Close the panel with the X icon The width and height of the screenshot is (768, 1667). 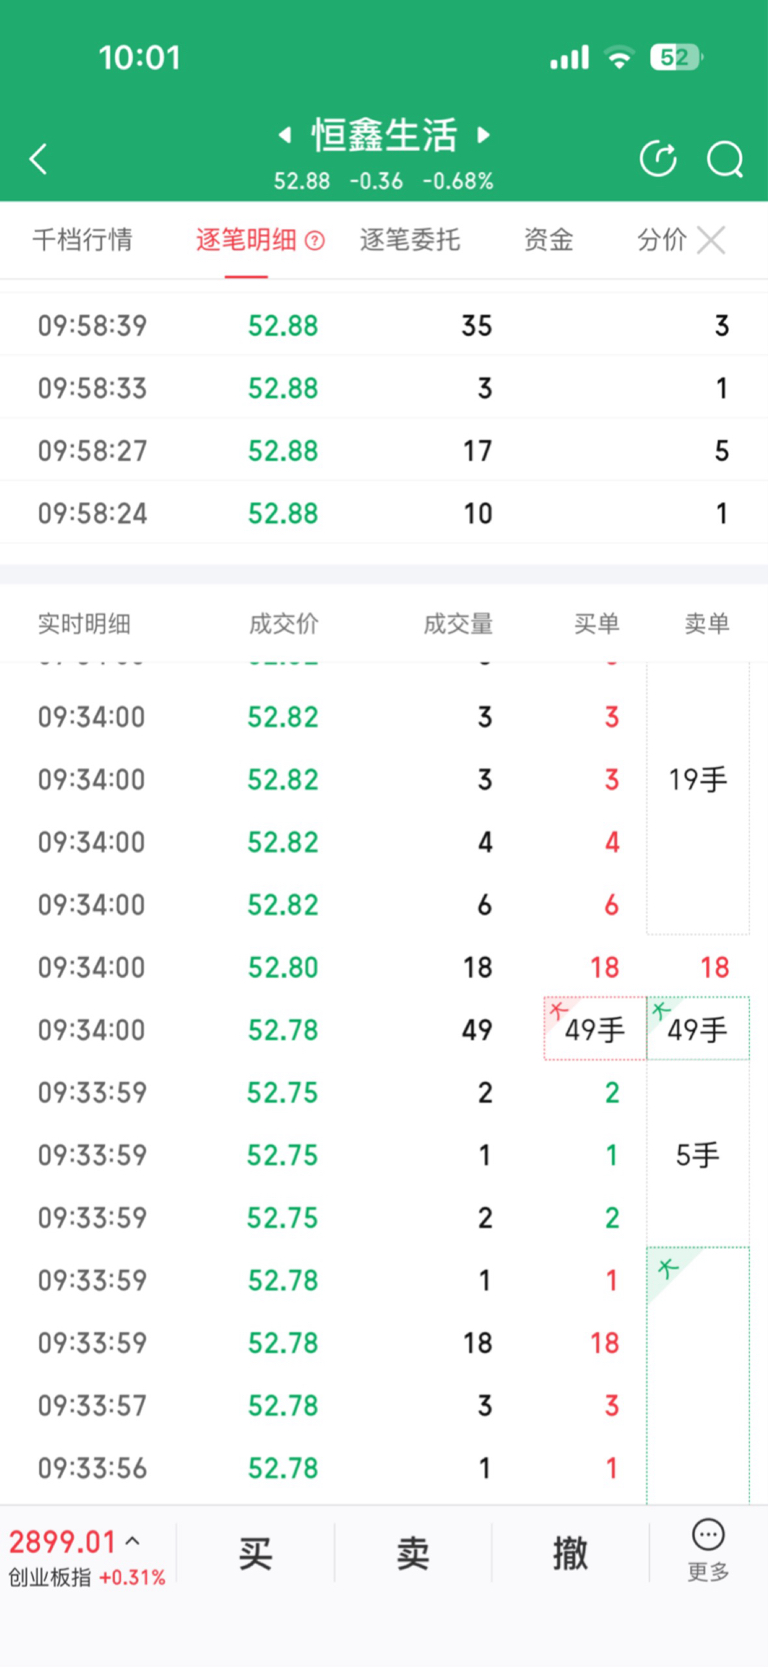click(x=711, y=240)
